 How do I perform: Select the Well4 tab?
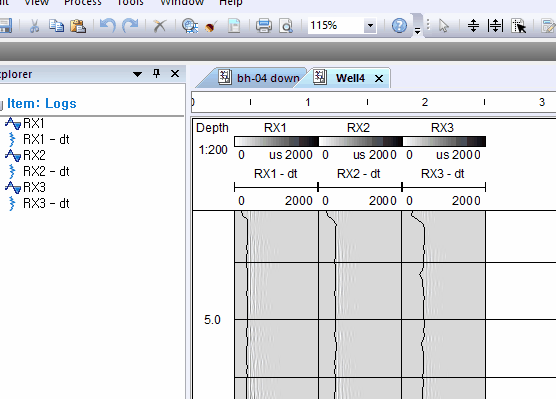pyautogui.click(x=350, y=78)
